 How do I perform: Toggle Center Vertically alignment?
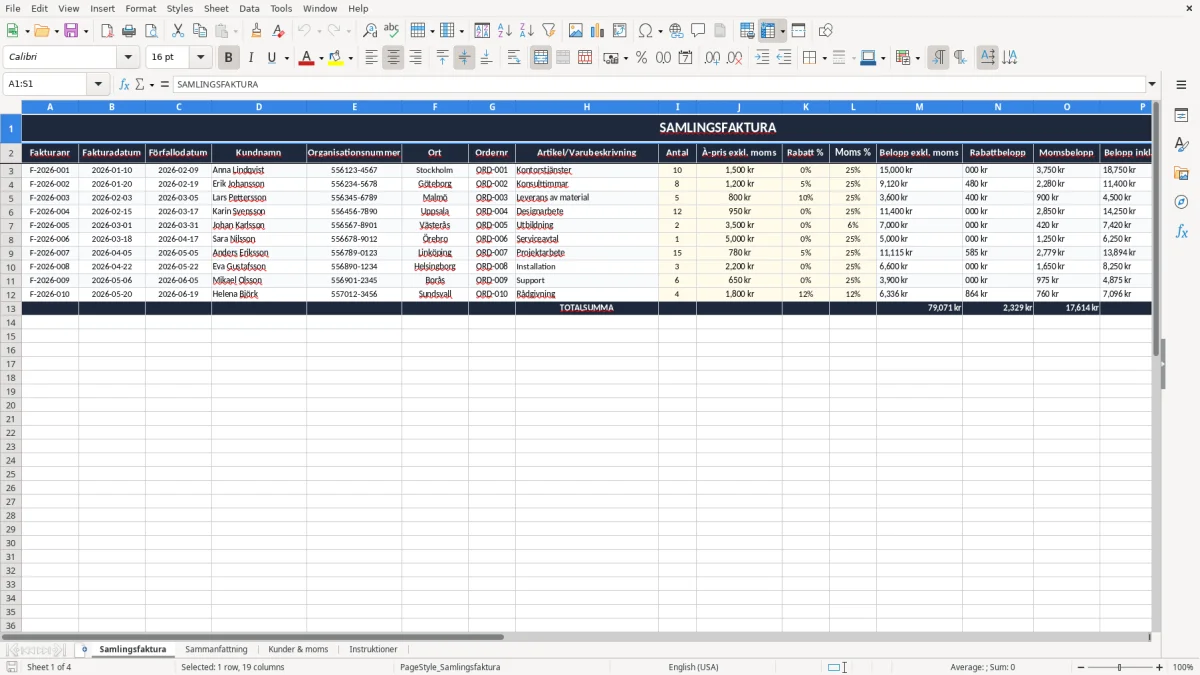pyautogui.click(x=464, y=58)
